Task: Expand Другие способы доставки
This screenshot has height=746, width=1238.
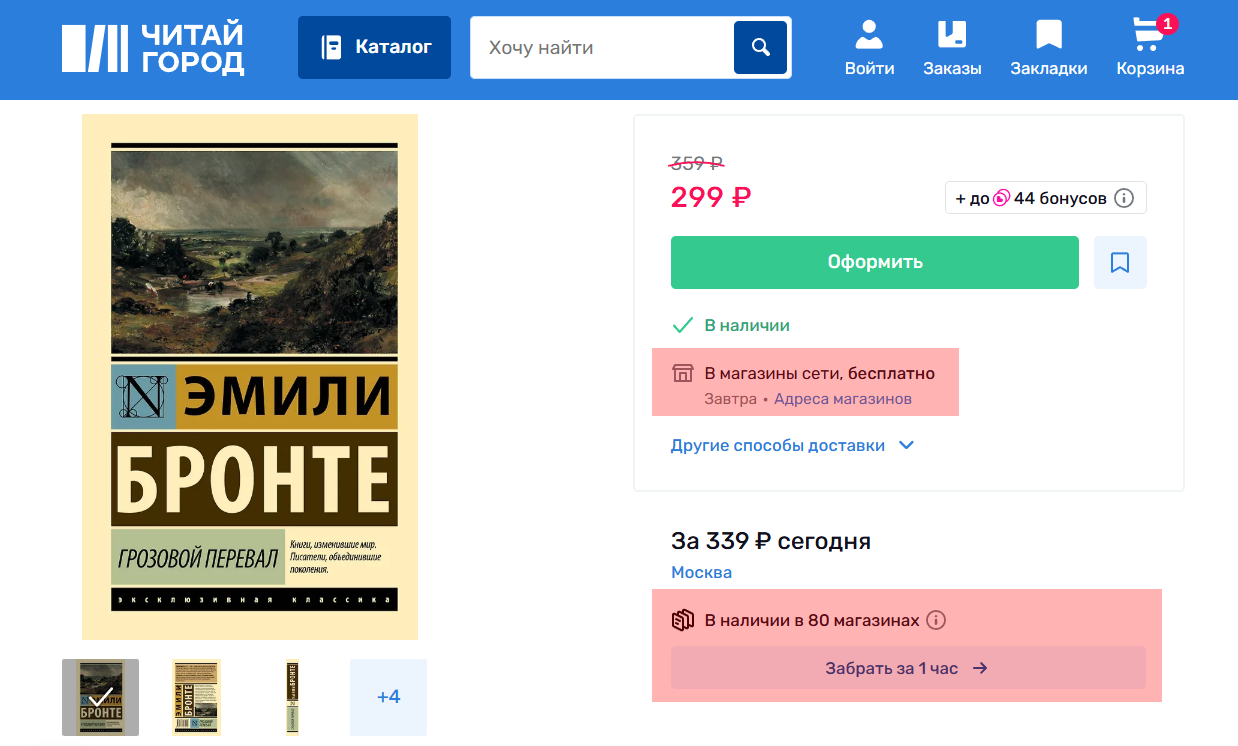Action: click(778, 446)
